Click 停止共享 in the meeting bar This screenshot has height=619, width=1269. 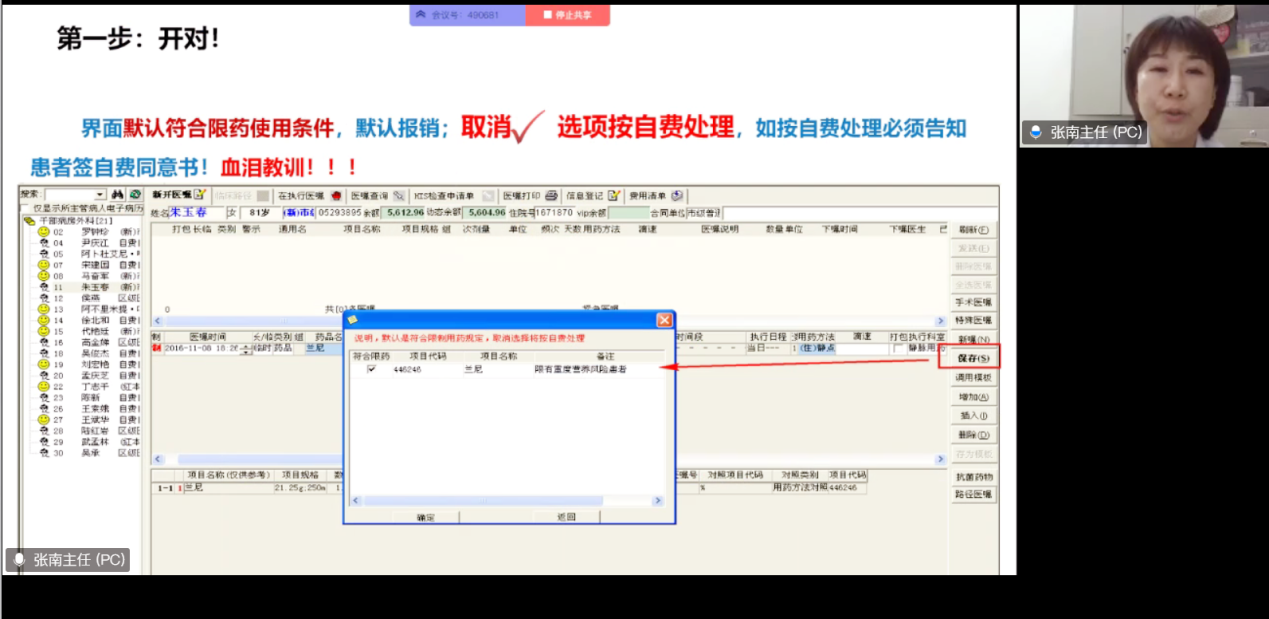click(x=568, y=14)
